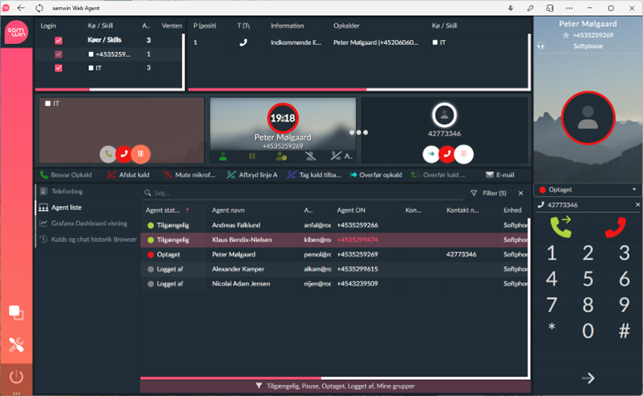Click the power icon in left sidebar
Viewport: 643px width, 396px height.
point(16,377)
